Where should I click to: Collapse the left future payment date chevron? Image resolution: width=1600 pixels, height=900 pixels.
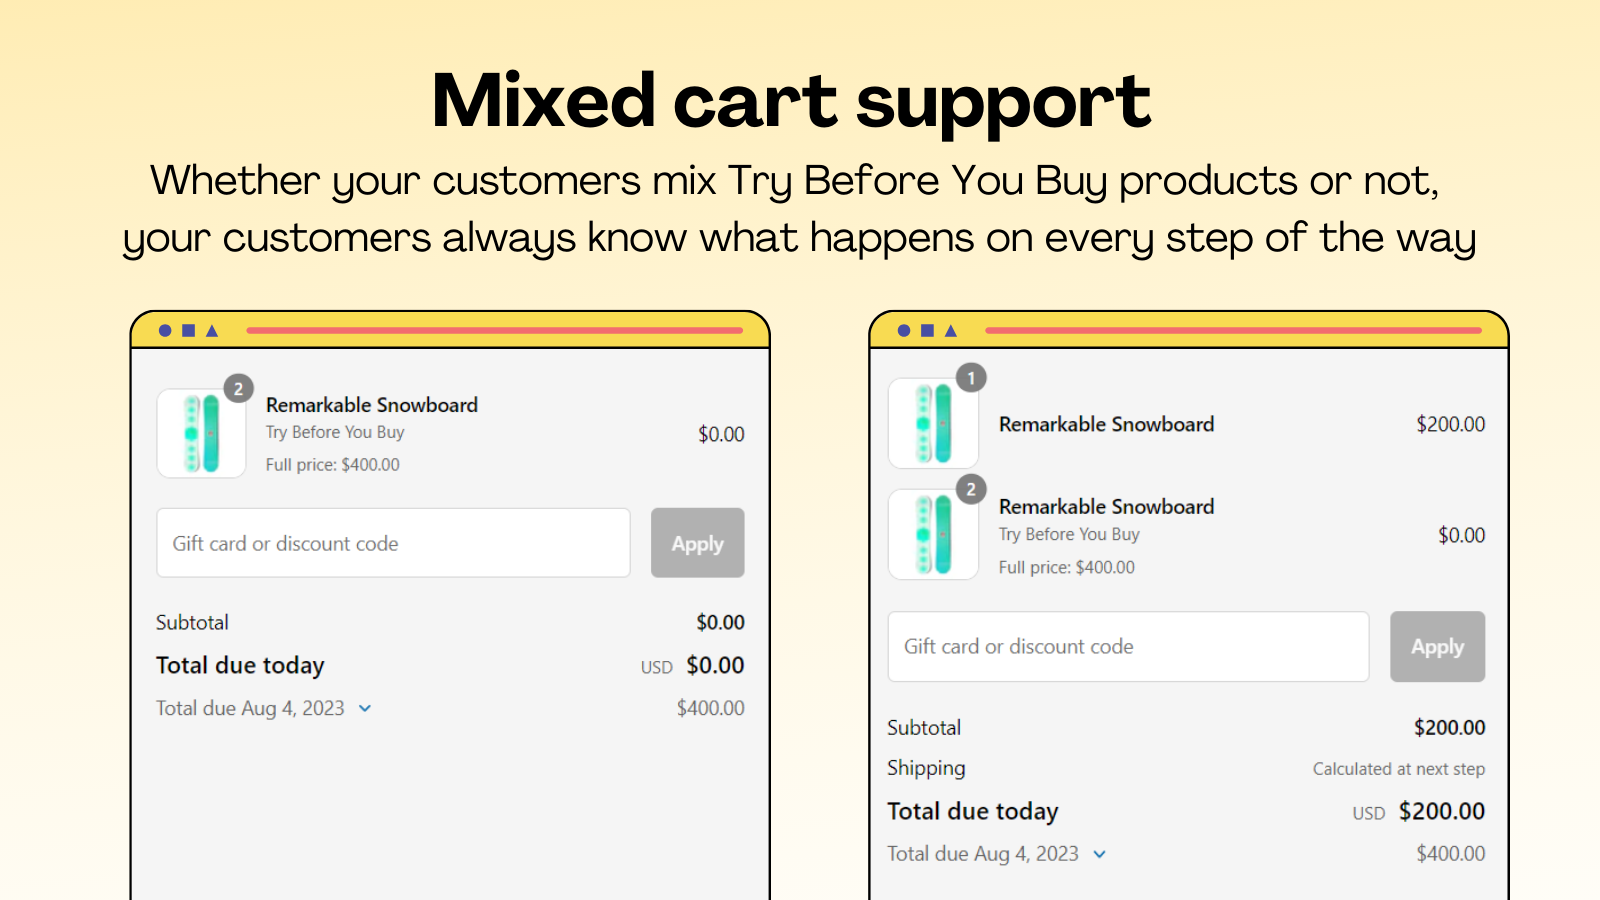point(364,708)
